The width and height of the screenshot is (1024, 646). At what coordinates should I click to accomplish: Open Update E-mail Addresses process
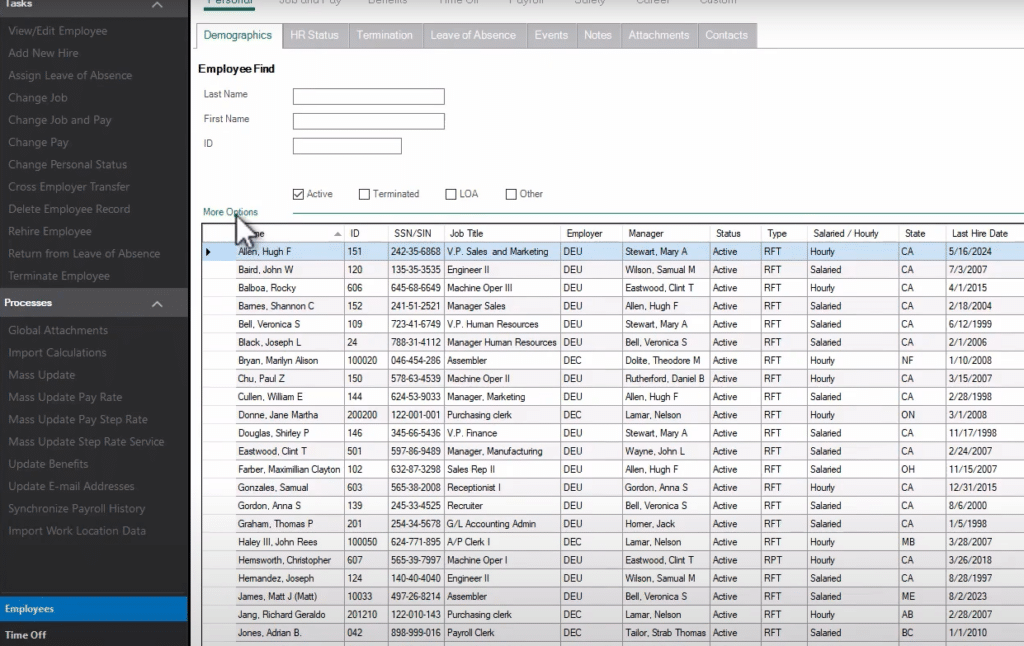[x=71, y=486]
